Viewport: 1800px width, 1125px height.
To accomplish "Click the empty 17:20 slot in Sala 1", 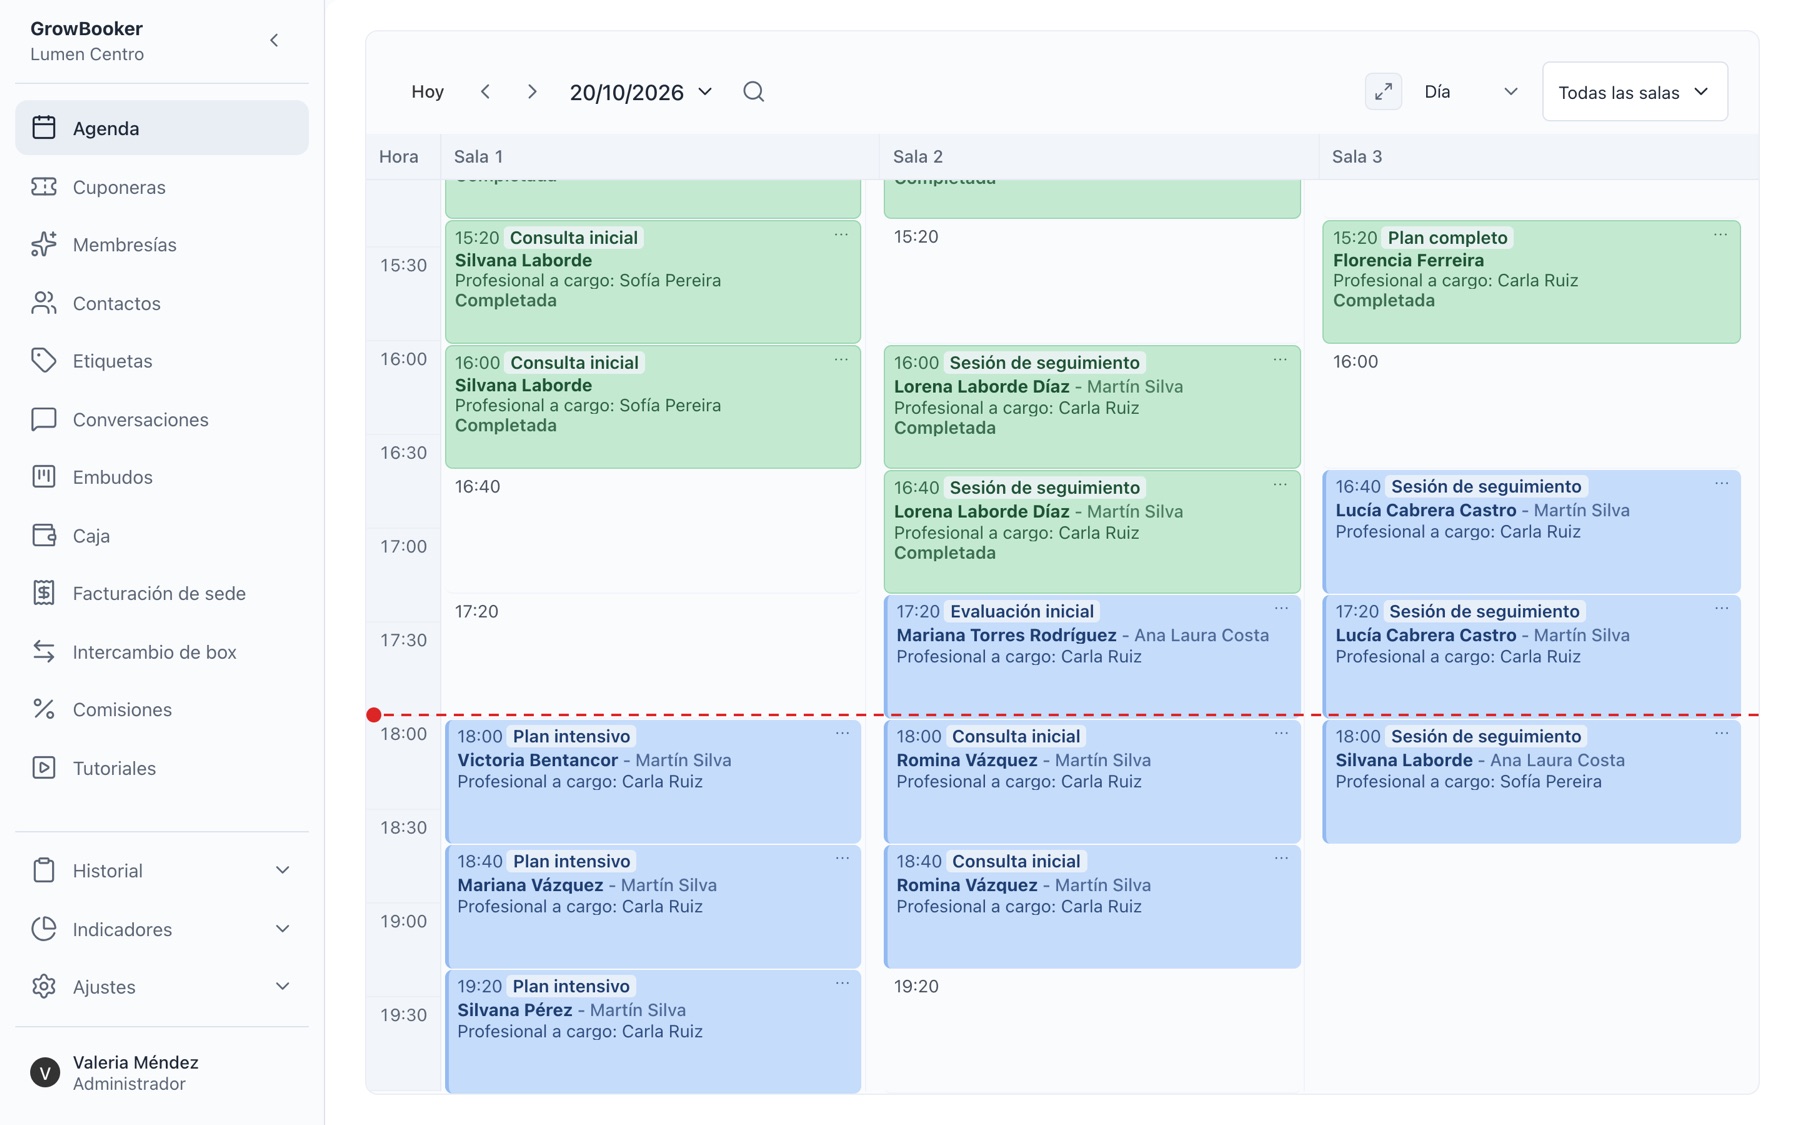I will (x=653, y=656).
